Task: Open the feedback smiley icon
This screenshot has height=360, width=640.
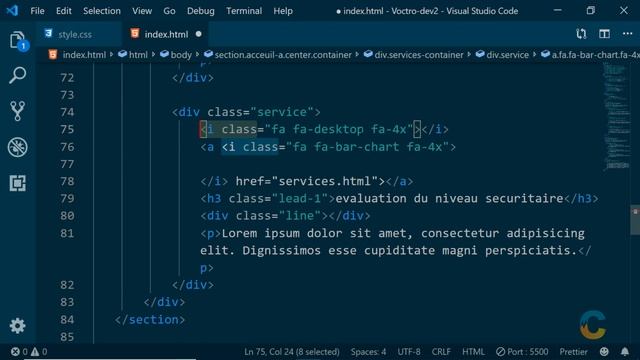Action: coord(604,352)
